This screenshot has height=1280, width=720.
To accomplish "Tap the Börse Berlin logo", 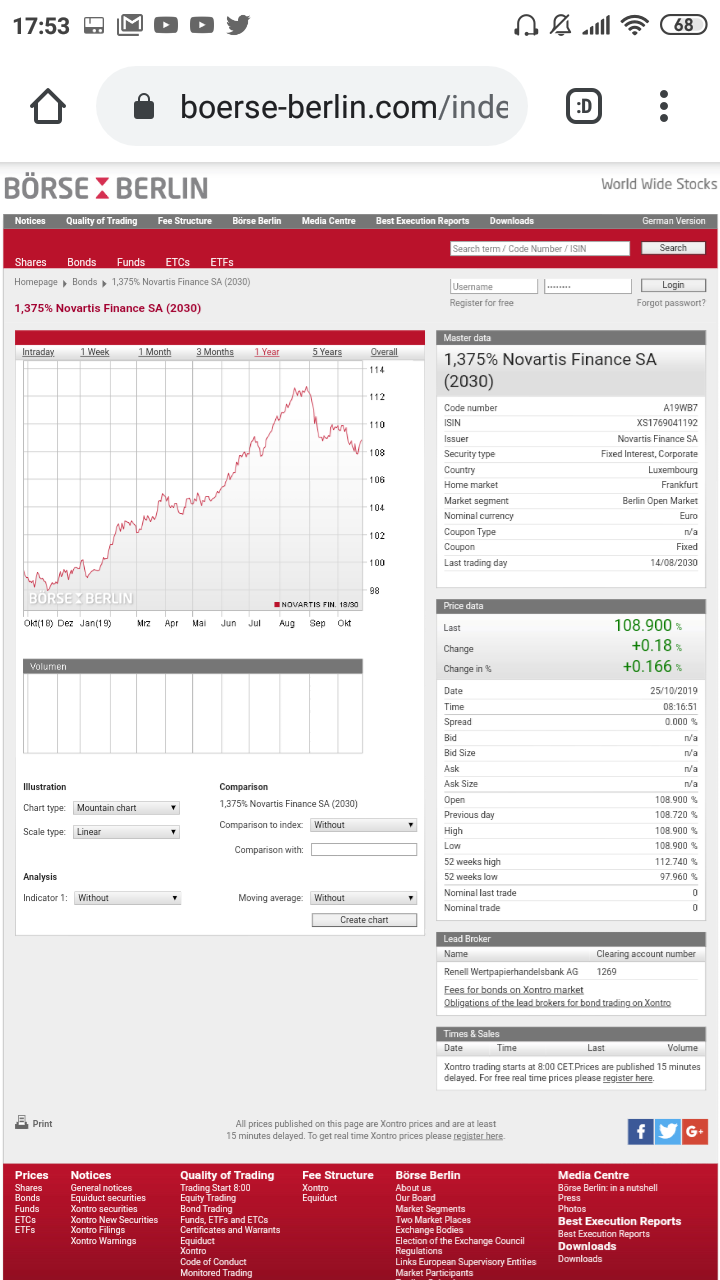I will click(106, 187).
